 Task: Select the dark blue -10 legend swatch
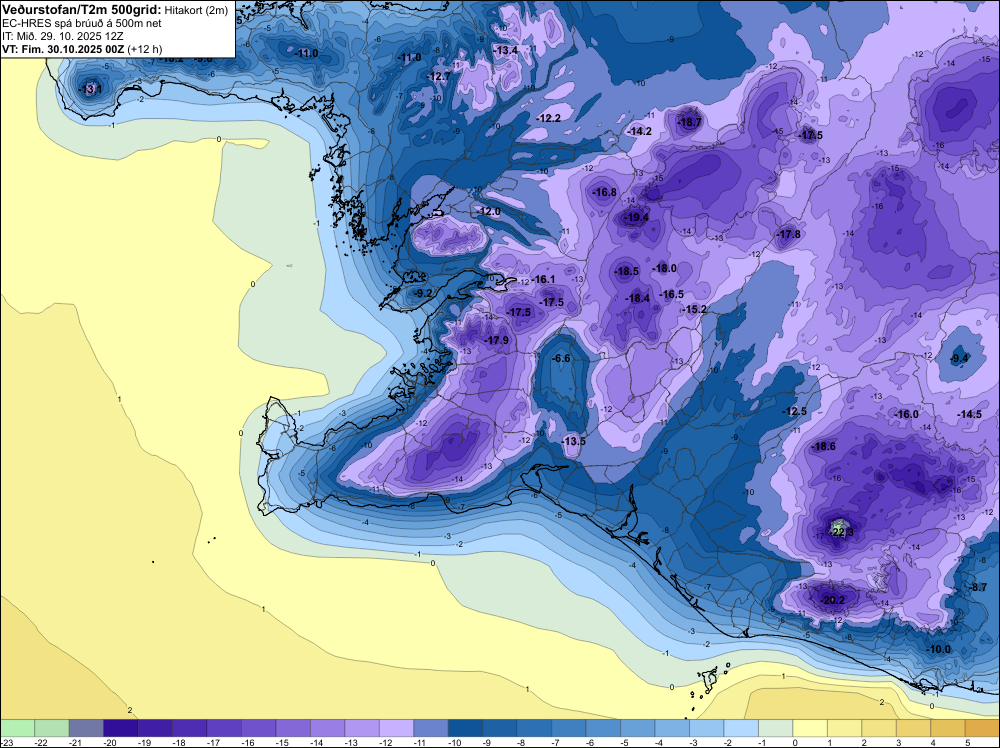pyautogui.click(x=465, y=728)
